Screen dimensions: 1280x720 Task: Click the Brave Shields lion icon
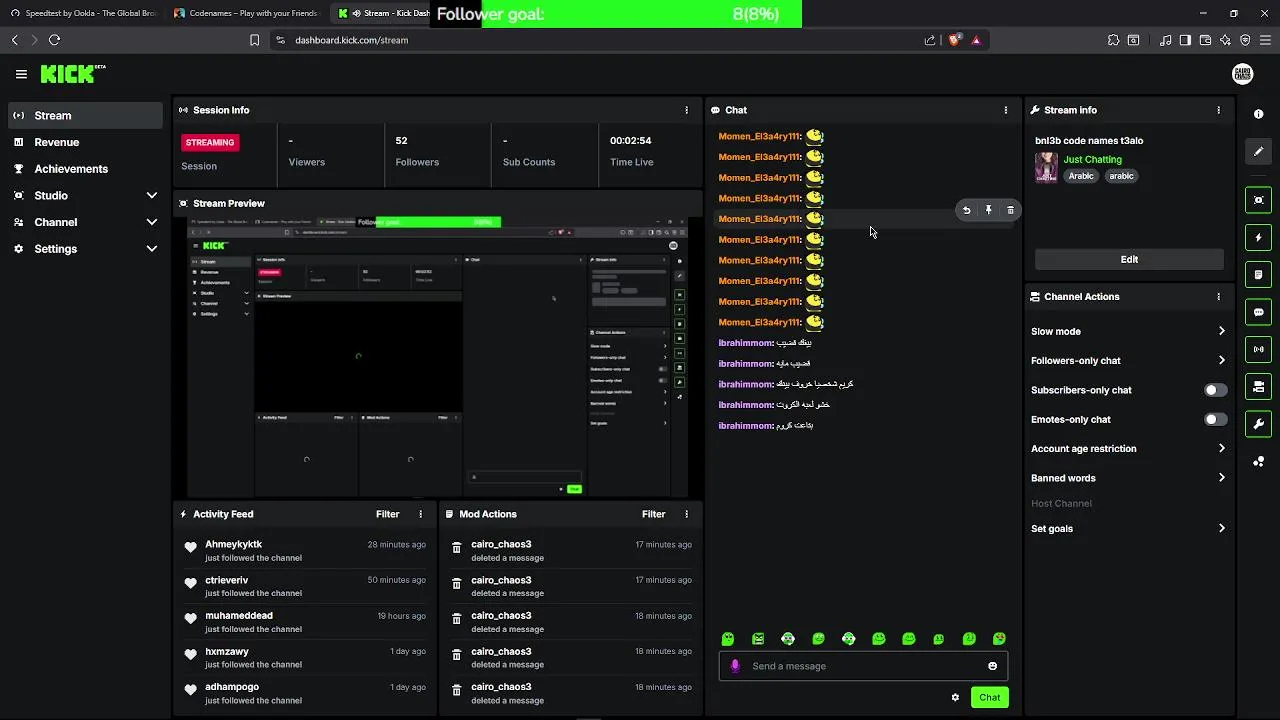coord(955,40)
